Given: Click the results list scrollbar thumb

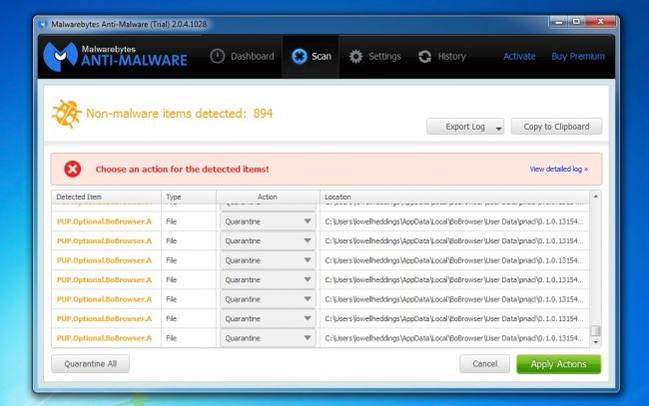Looking at the screenshot, I should [x=595, y=330].
